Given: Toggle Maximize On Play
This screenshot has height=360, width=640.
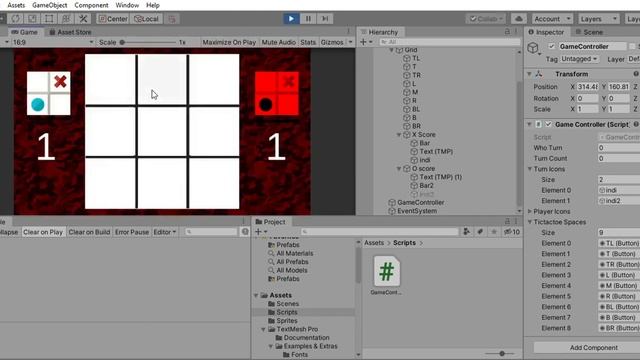Looking at the screenshot, I should coord(229,42).
